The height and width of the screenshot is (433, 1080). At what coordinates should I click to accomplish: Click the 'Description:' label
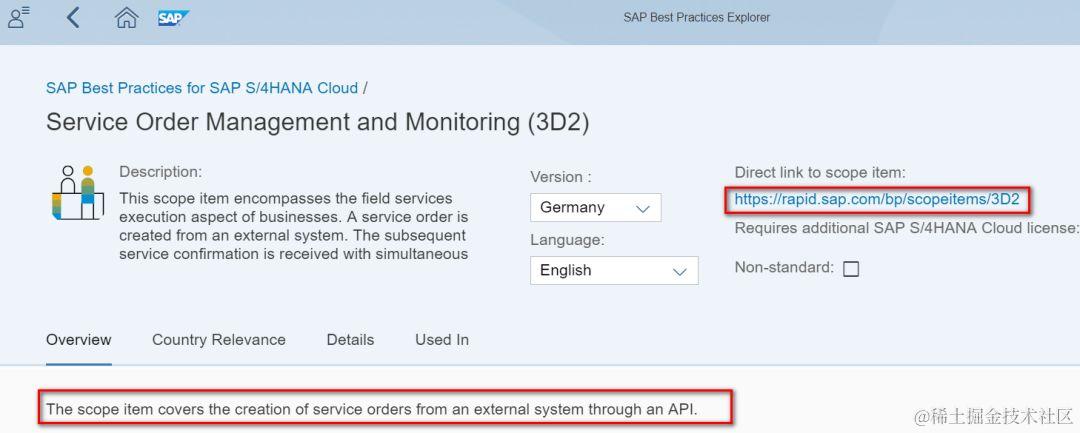pos(160,171)
